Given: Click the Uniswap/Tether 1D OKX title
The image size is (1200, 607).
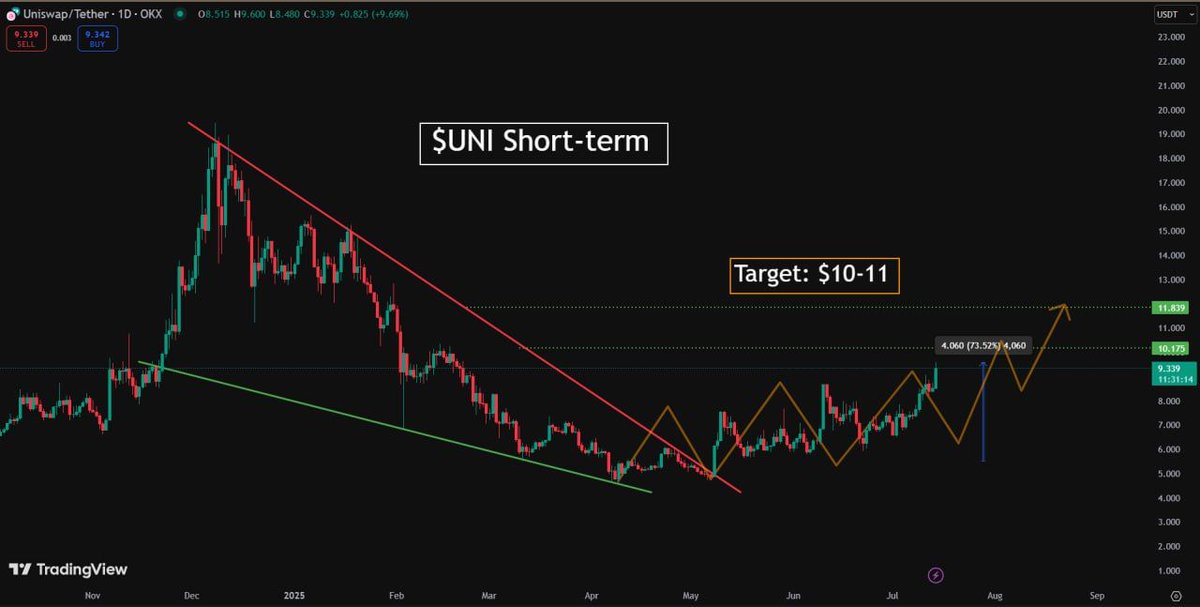Looking at the screenshot, I should 93,14.
